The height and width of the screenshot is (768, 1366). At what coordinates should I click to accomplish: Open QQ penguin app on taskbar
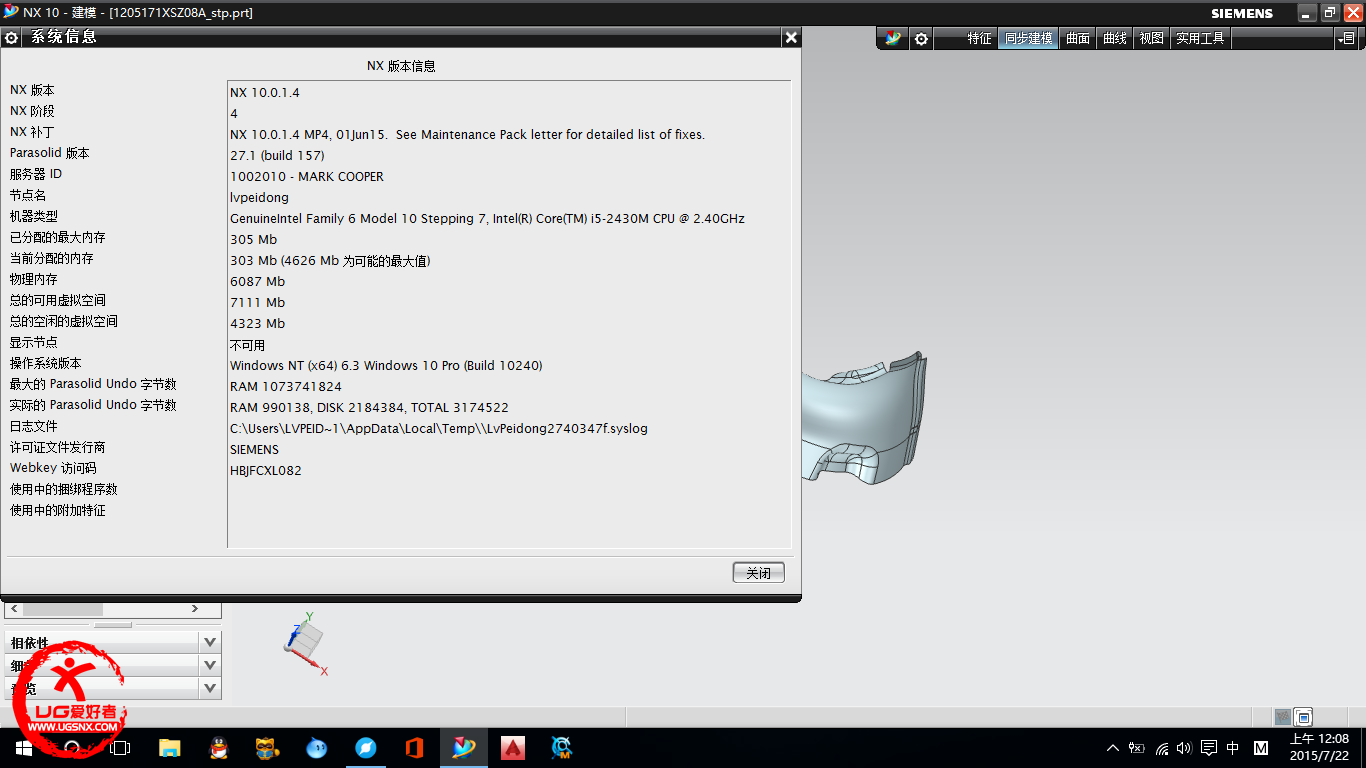click(x=218, y=748)
